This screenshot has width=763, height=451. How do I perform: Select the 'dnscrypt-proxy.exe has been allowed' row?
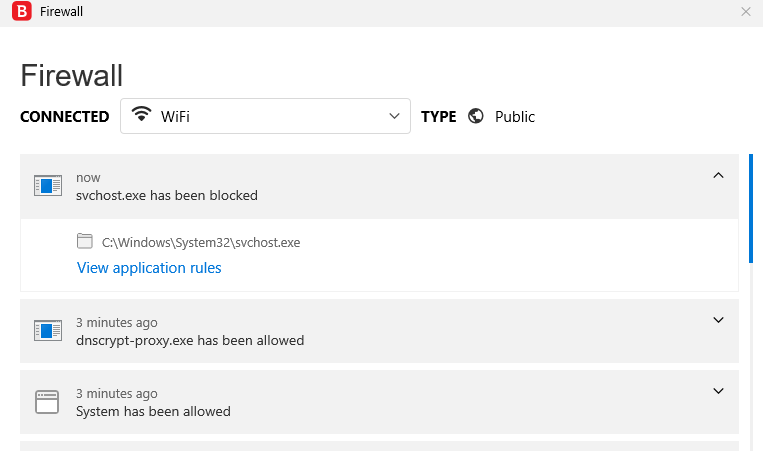(190, 340)
